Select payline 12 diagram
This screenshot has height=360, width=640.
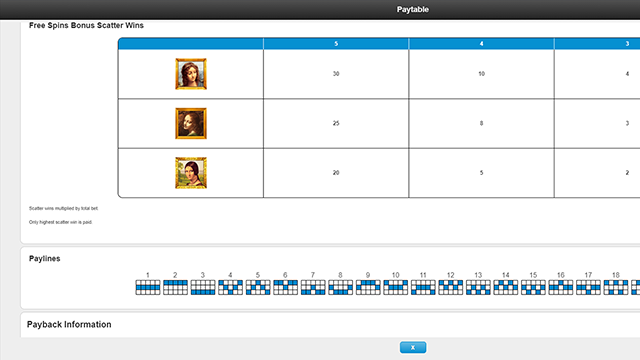click(451, 287)
